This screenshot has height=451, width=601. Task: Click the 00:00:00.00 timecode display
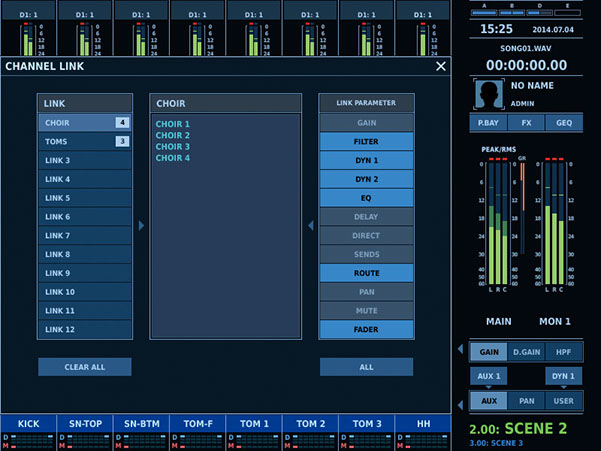point(526,65)
